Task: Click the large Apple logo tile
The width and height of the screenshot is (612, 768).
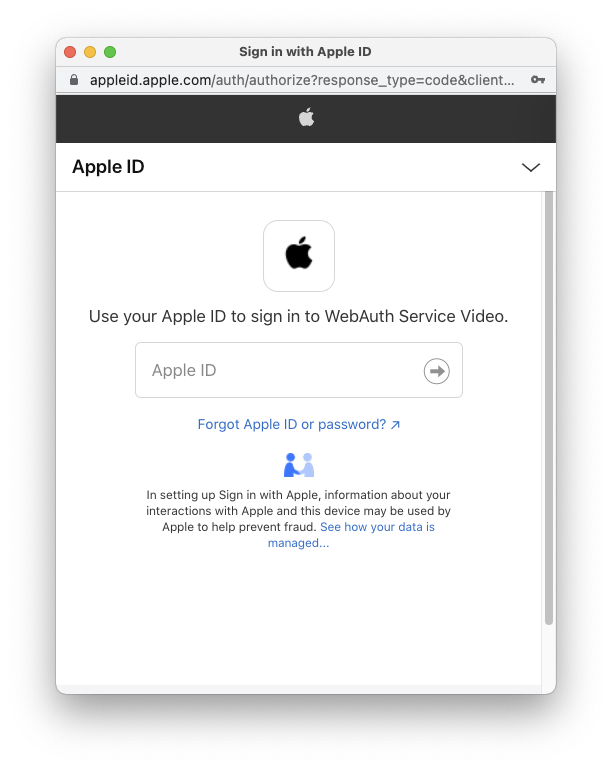Action: point(299,256)
